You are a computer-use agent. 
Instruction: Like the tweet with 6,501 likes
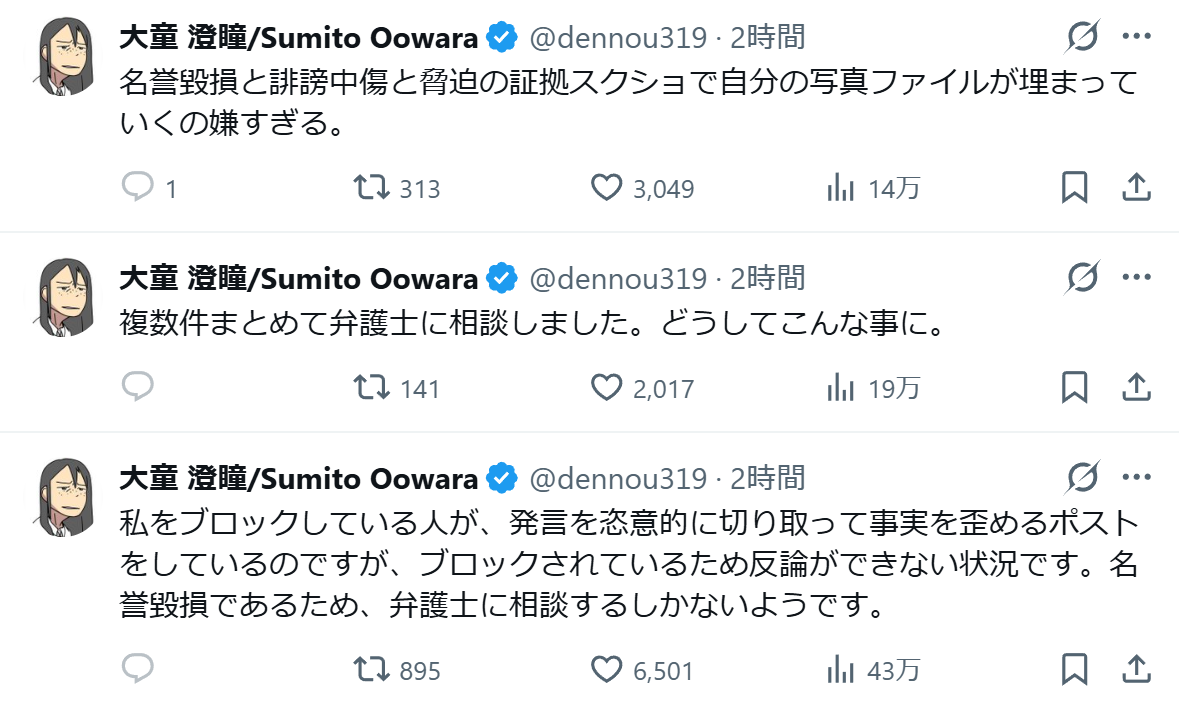pos(606,669)
